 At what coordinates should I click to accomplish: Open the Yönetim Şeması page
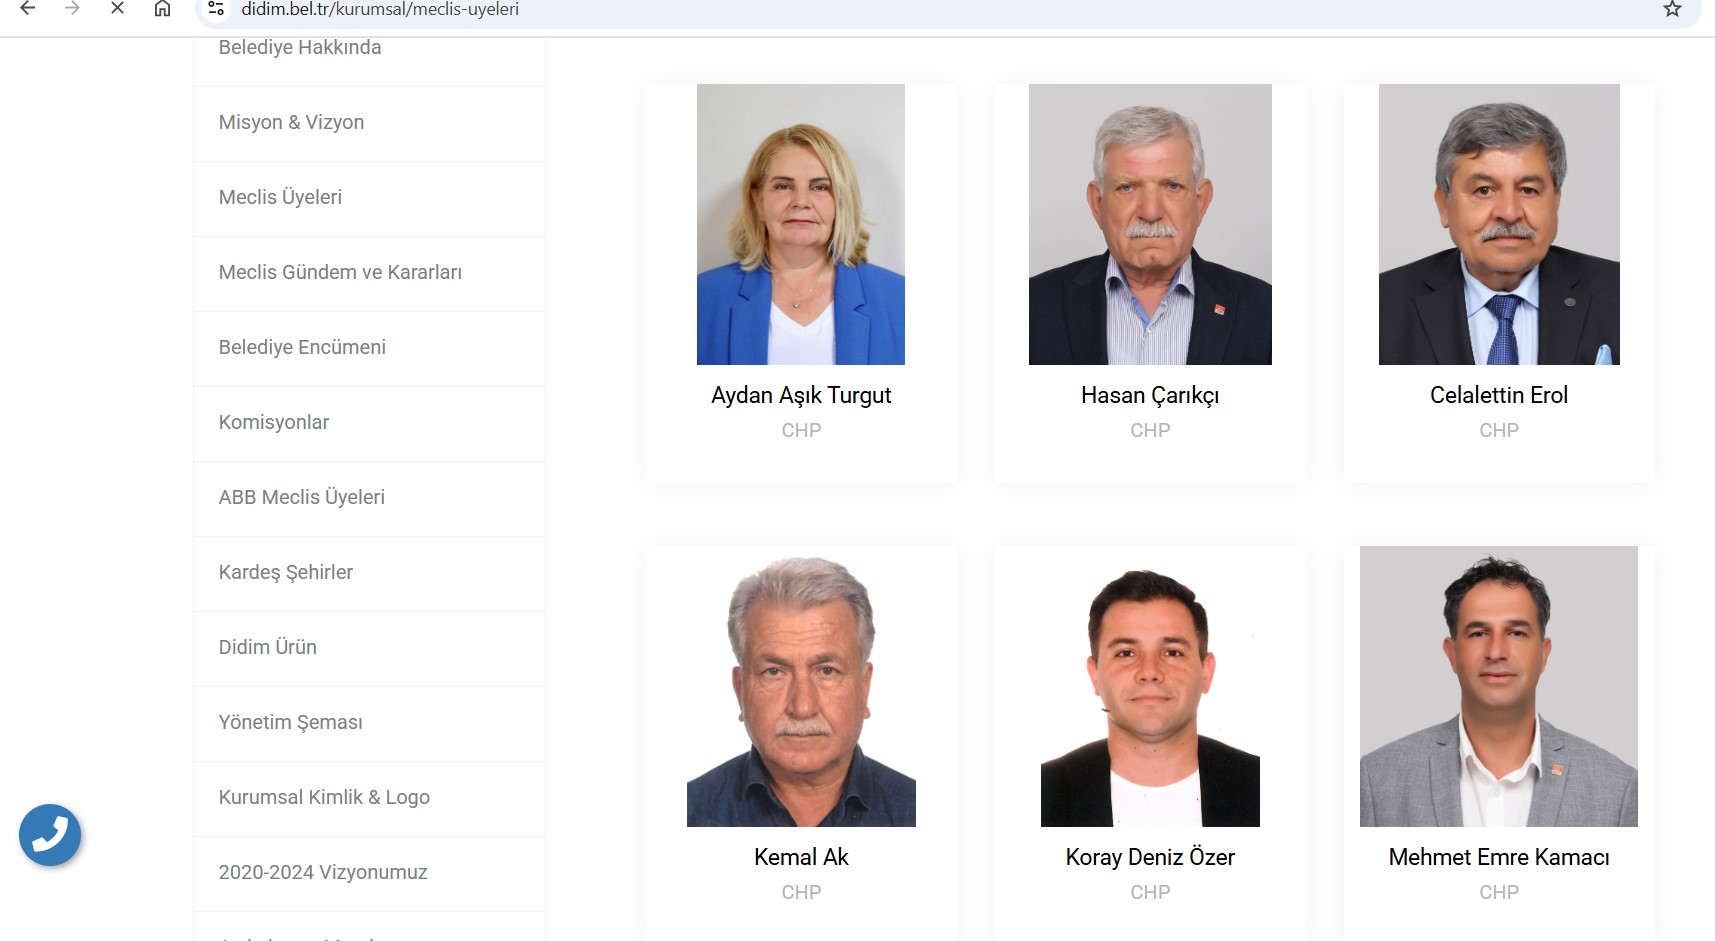pos(290,722)
